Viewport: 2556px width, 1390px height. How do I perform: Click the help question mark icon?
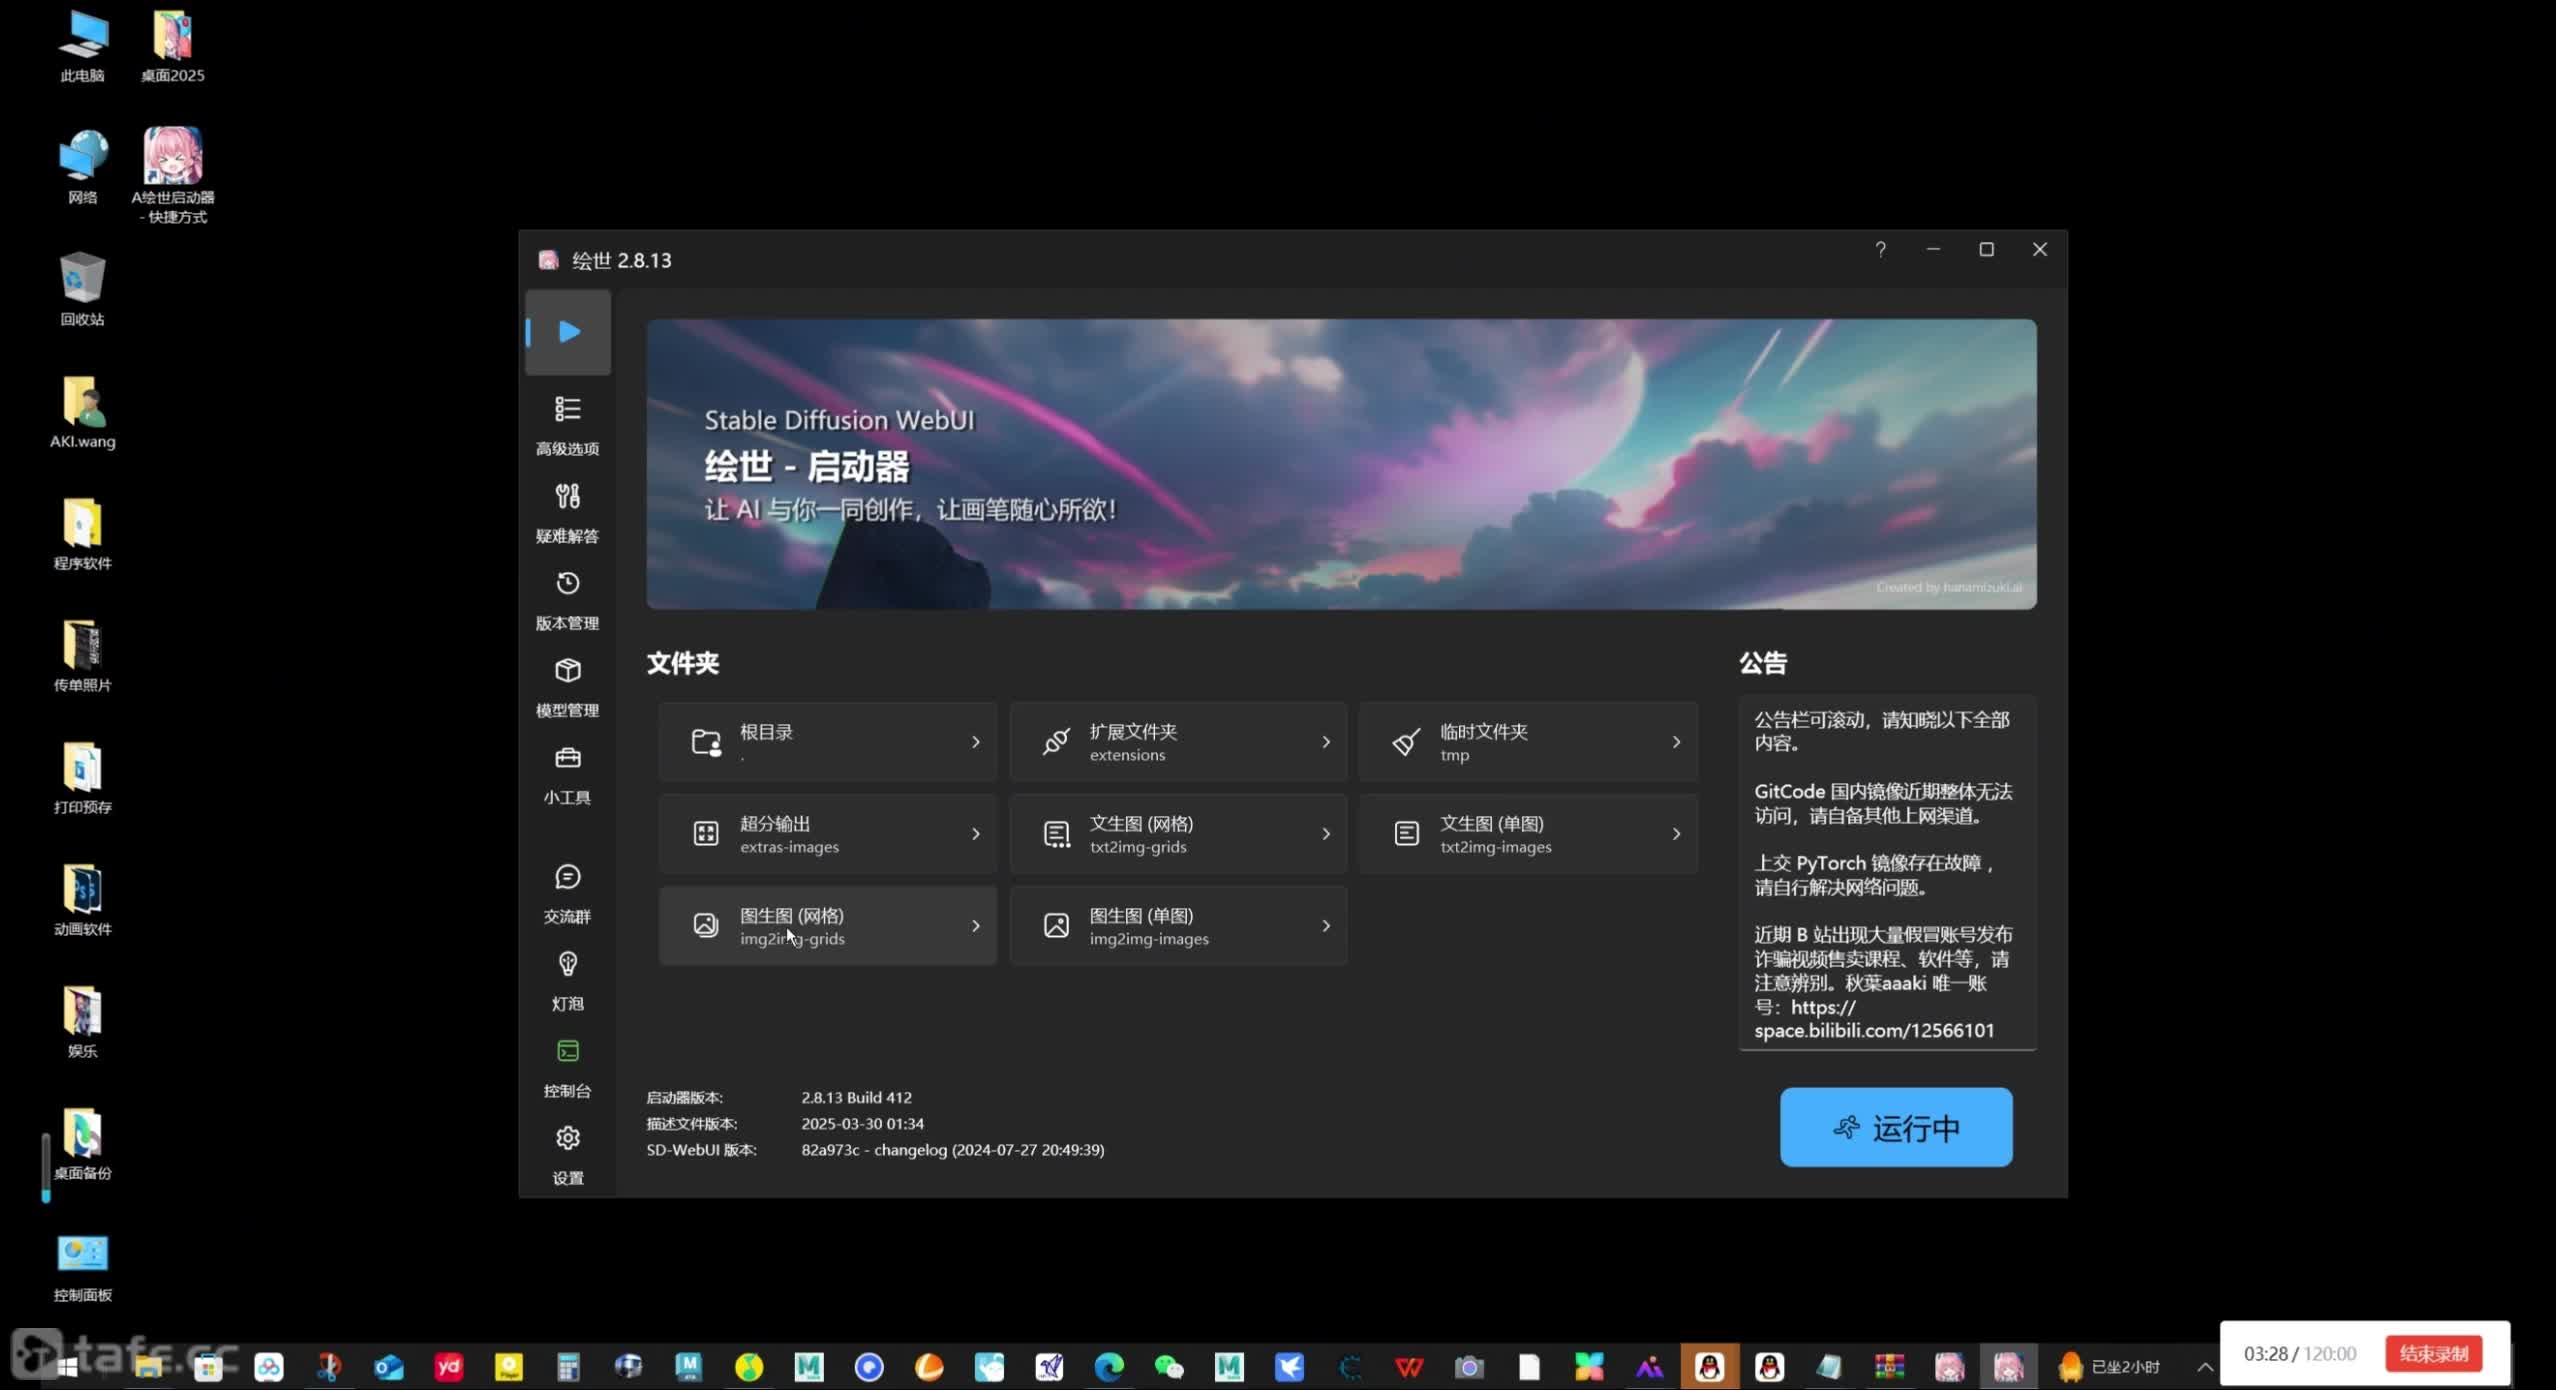(1880, 250)
